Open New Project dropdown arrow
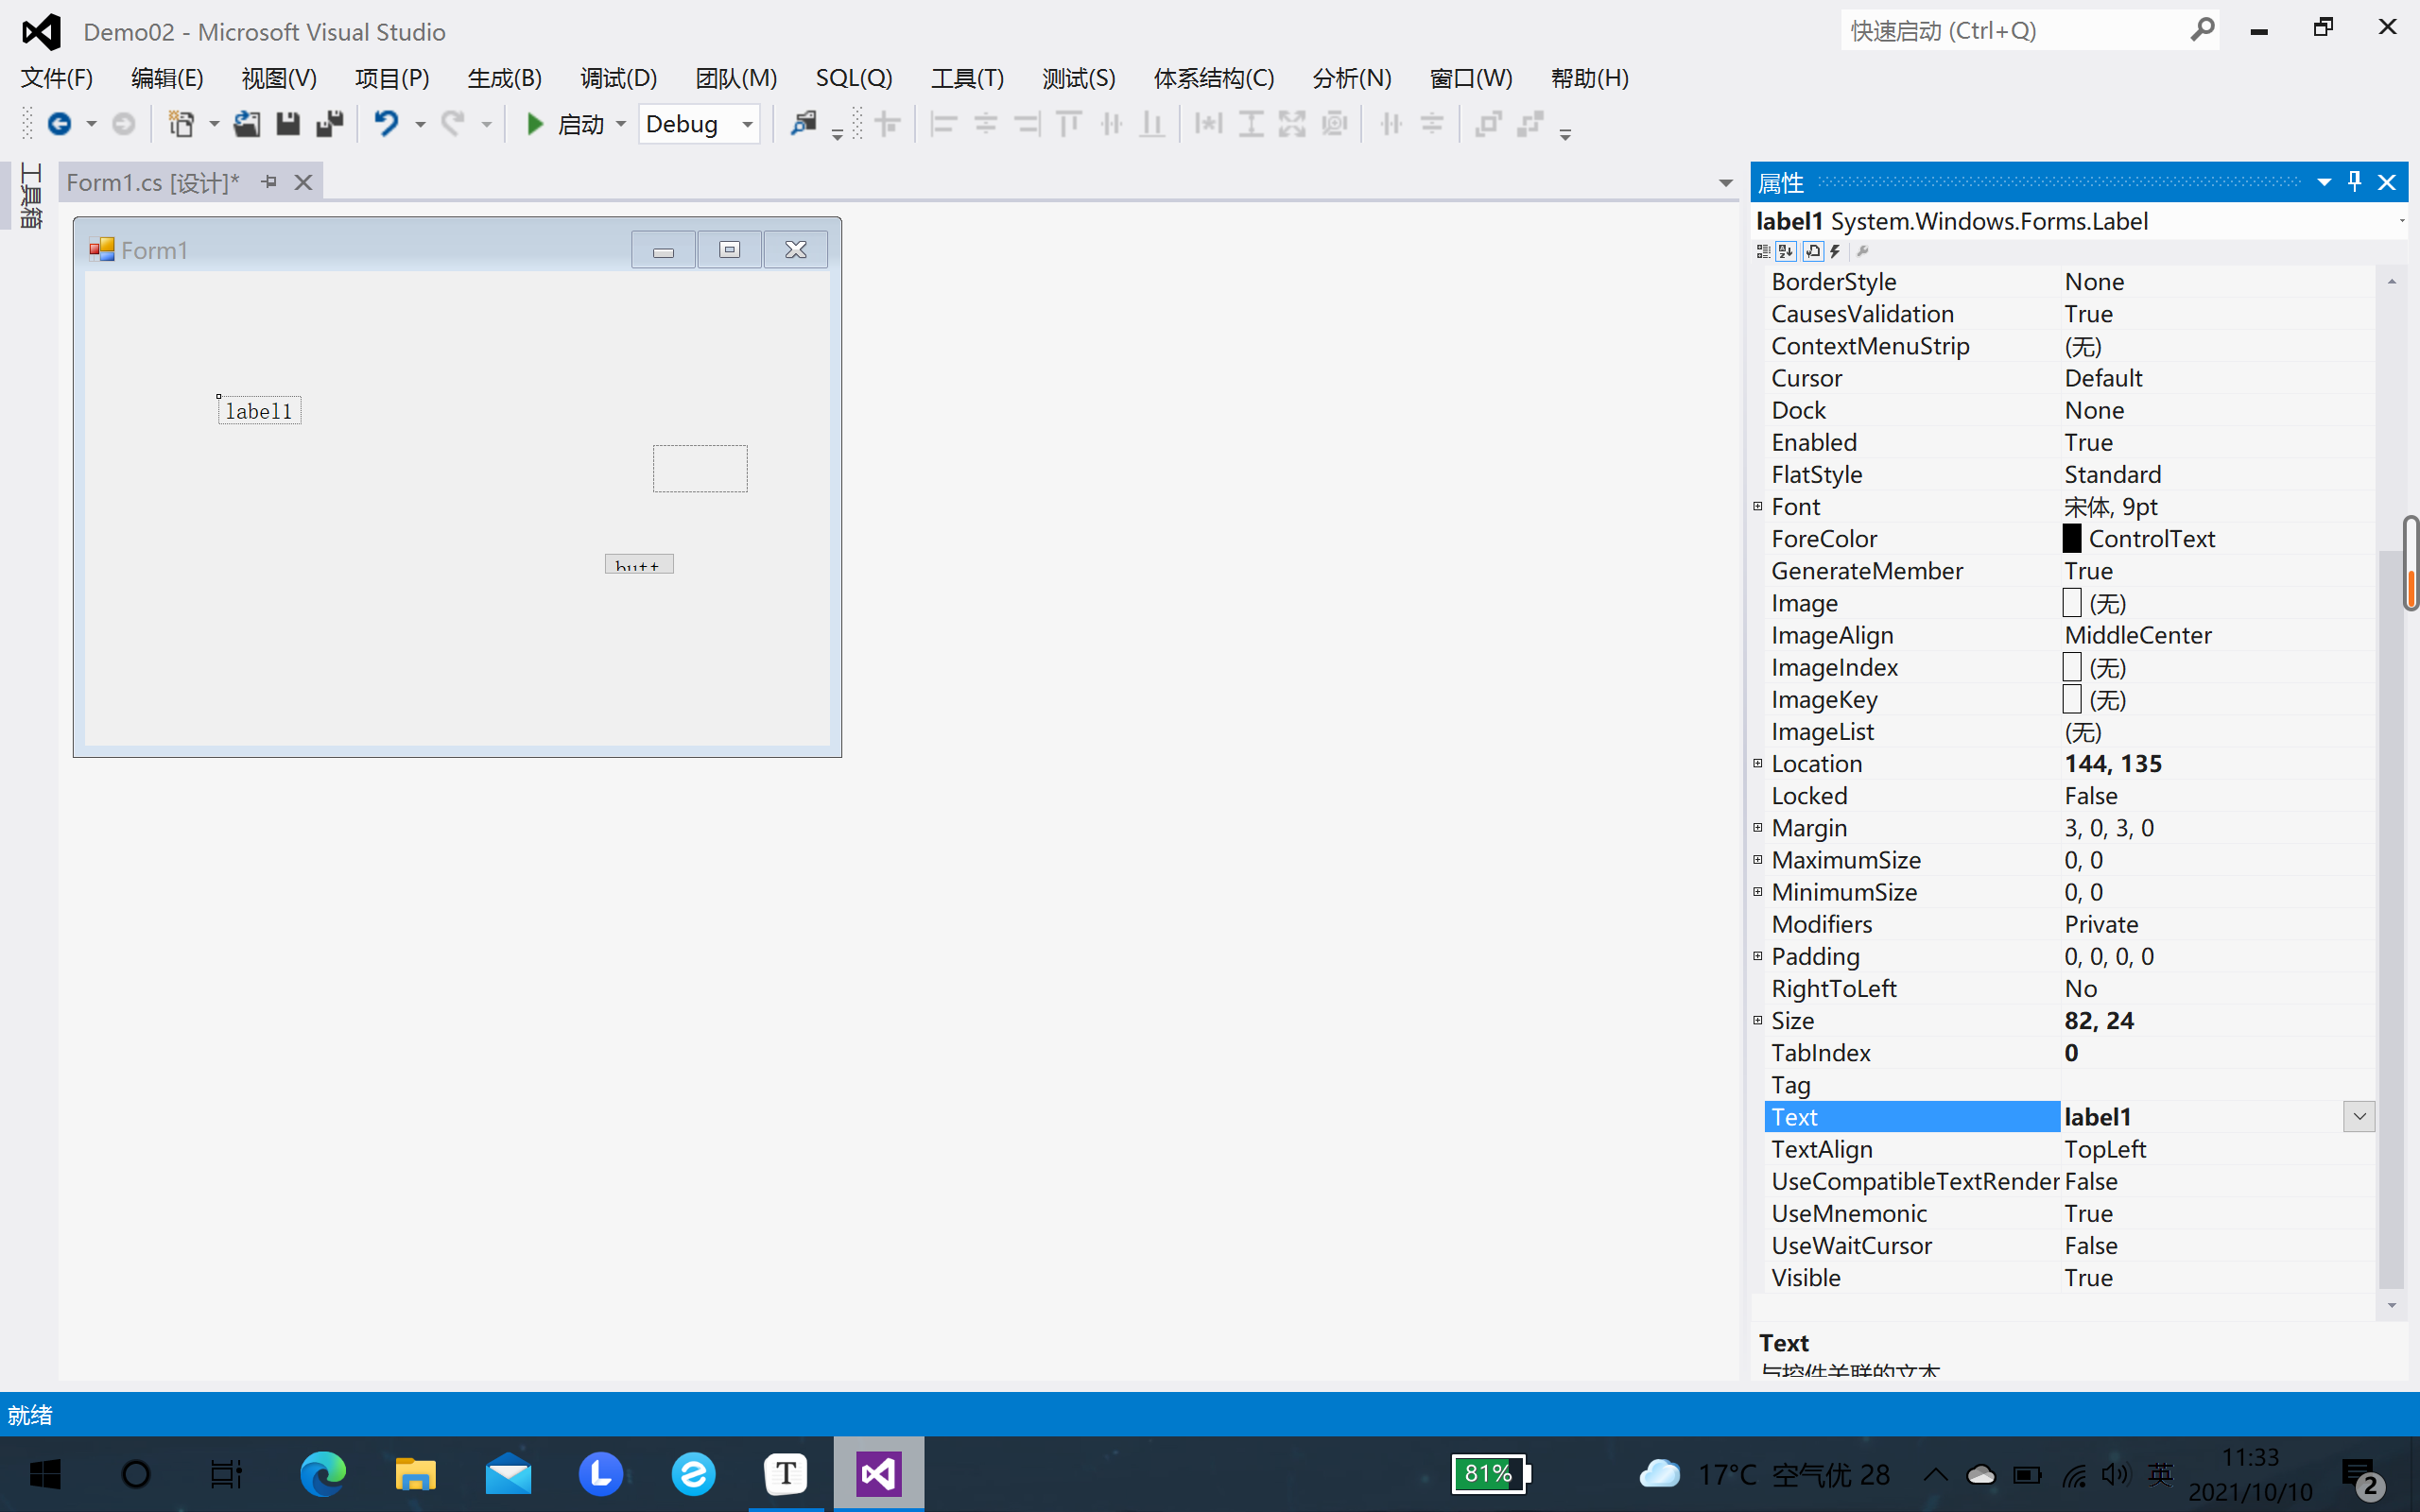The image size is (2420, 1512). 213,124
